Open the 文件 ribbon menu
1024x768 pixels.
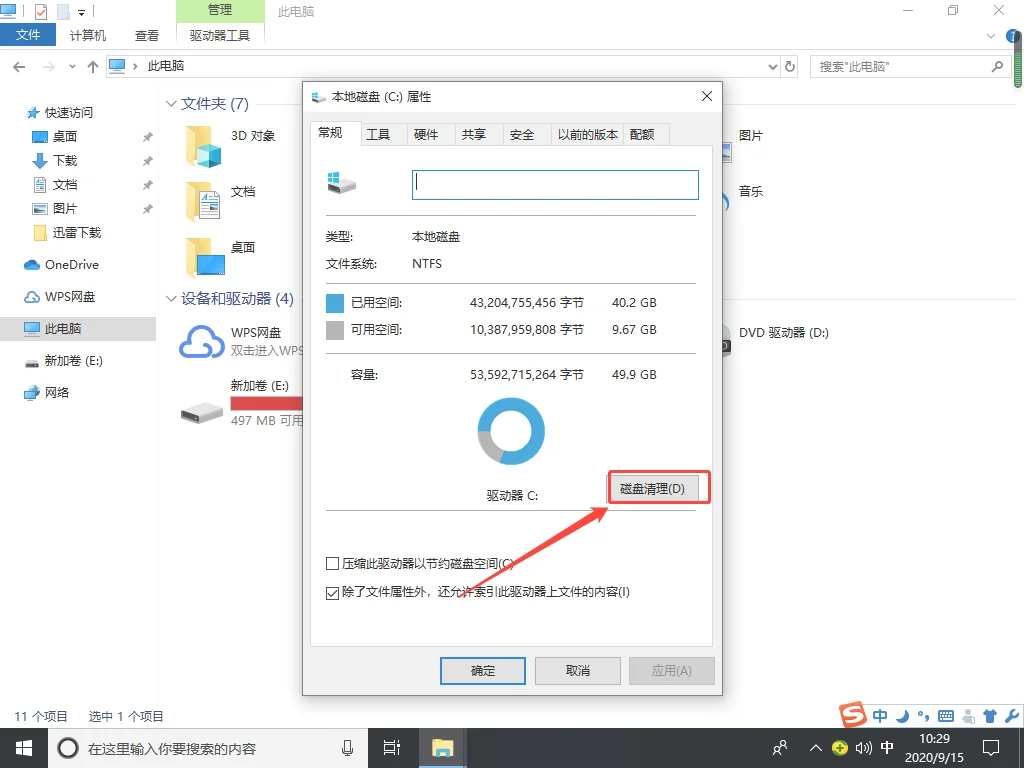[x=27, y=35]
